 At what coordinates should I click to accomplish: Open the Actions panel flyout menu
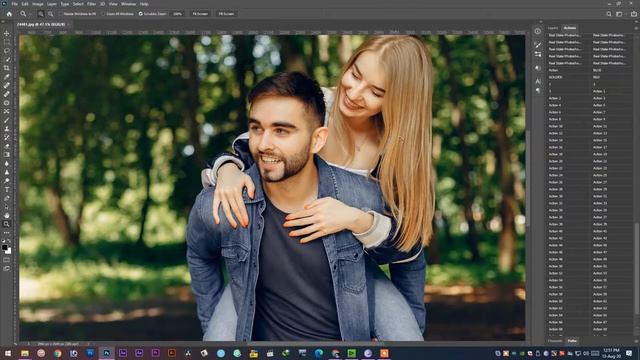[x=636, y=28]
